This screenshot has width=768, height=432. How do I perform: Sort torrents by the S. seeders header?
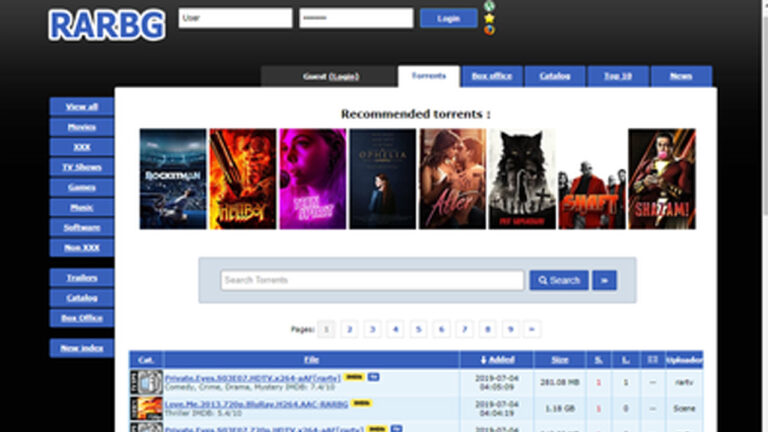click(599, 360)
